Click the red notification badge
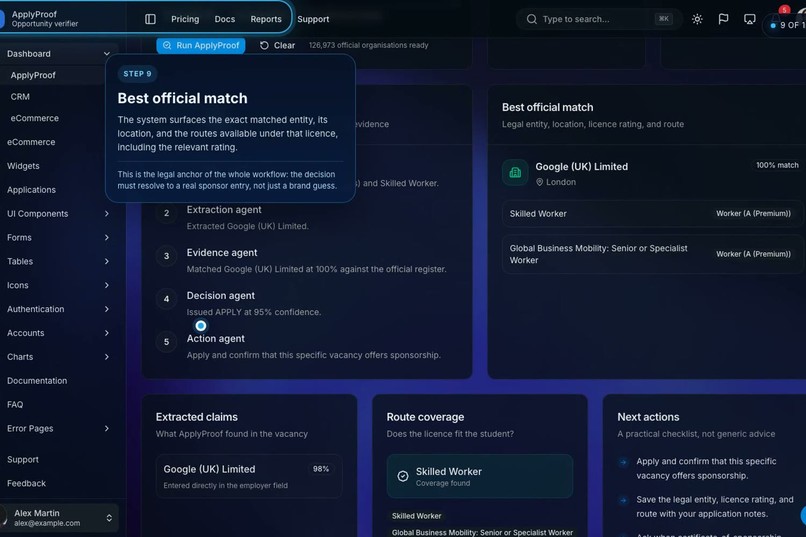806x537 pixels. [784, 10]
